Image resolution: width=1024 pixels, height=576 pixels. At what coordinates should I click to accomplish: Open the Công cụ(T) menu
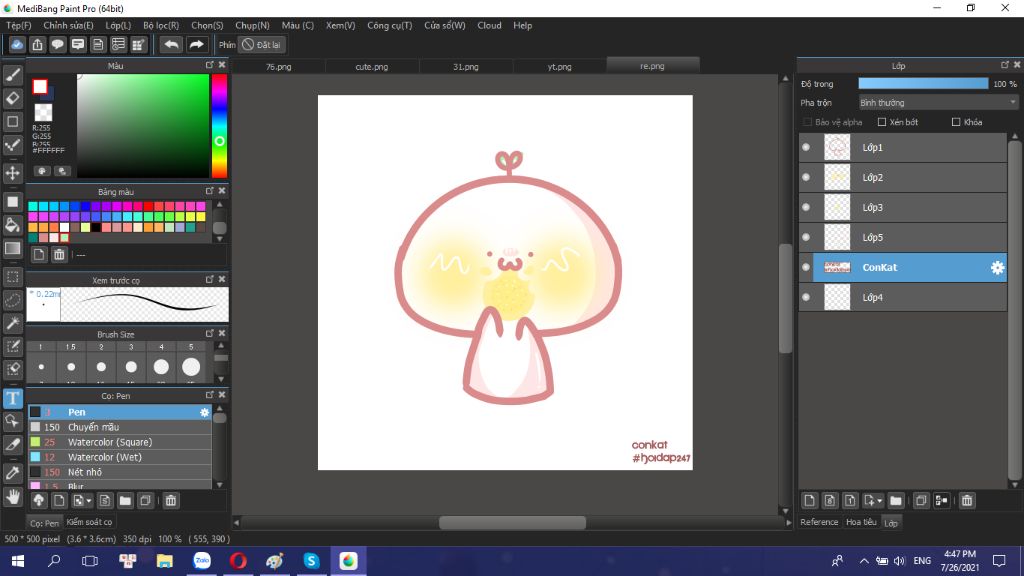pyautogui.click(x=389, y=25)
